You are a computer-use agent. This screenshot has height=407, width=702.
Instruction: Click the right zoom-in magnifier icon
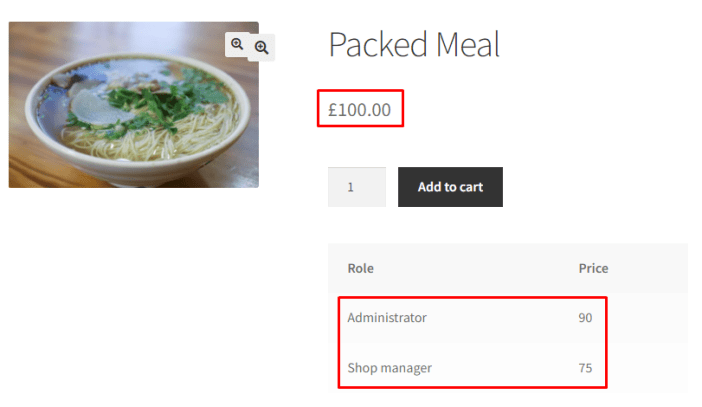261,47
